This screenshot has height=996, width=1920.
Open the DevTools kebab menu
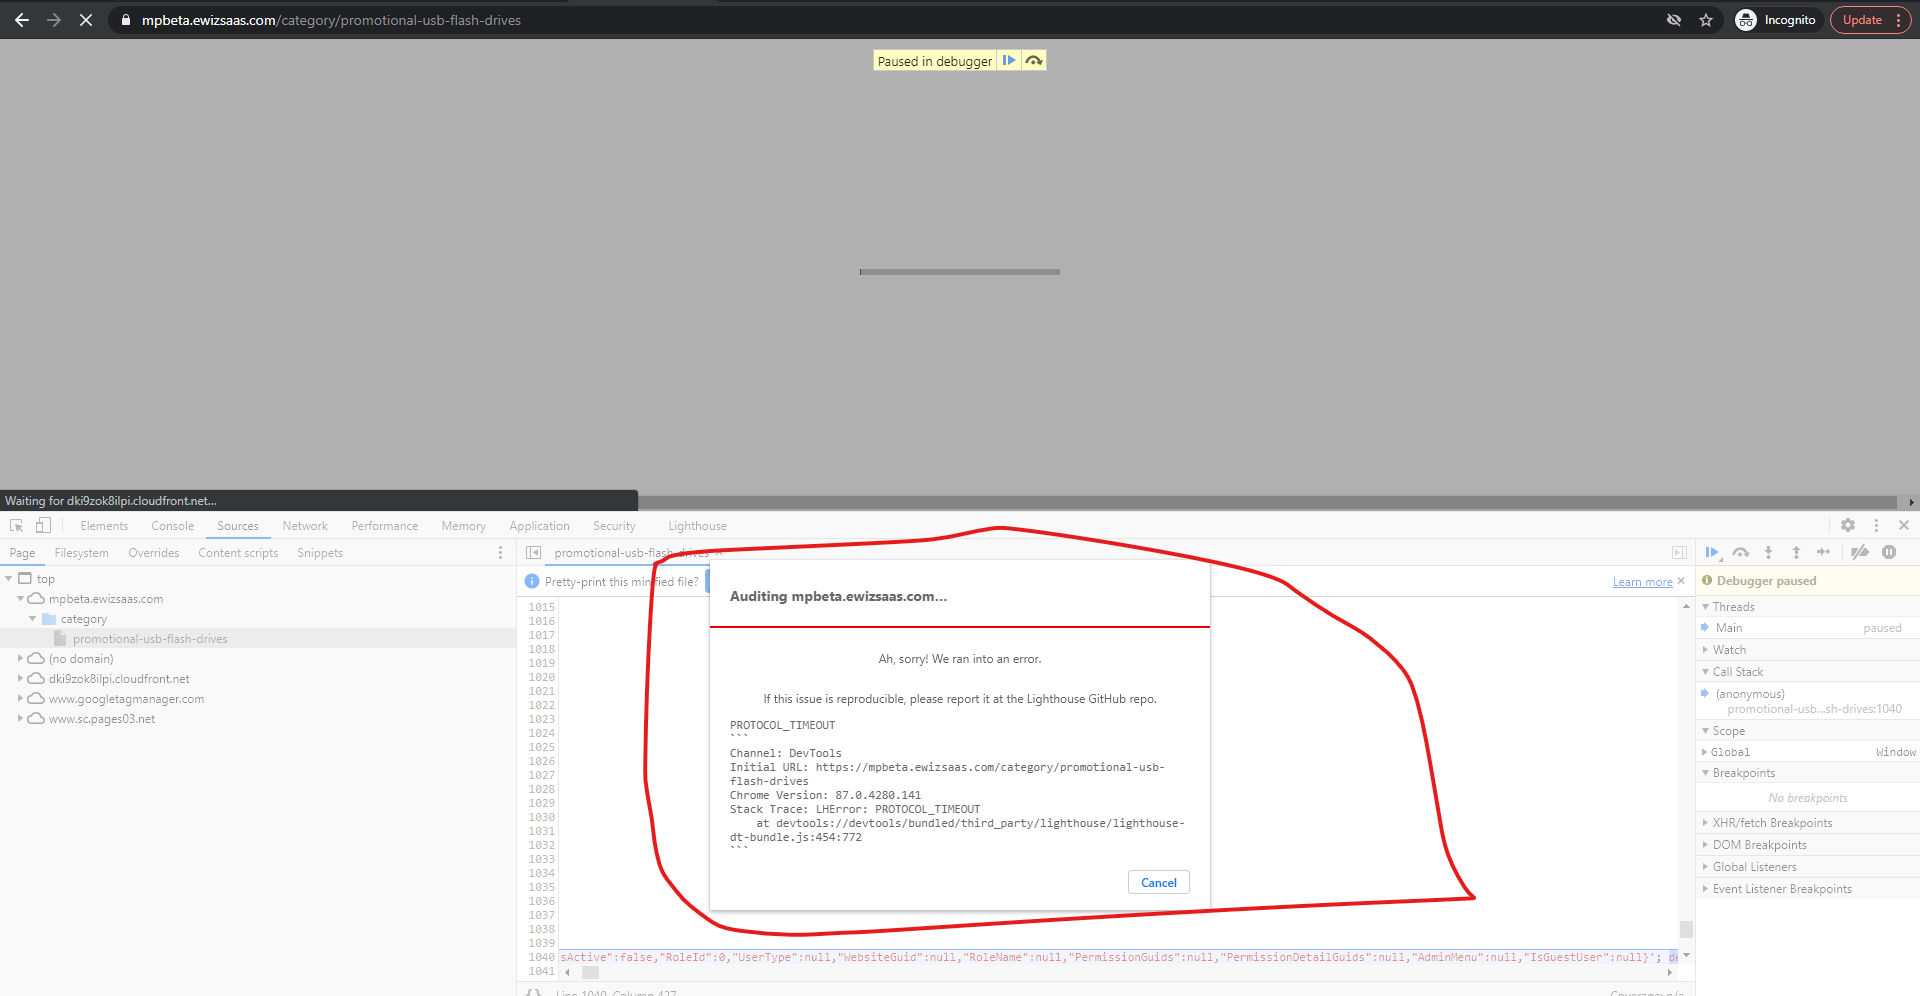pos(1876,525)
